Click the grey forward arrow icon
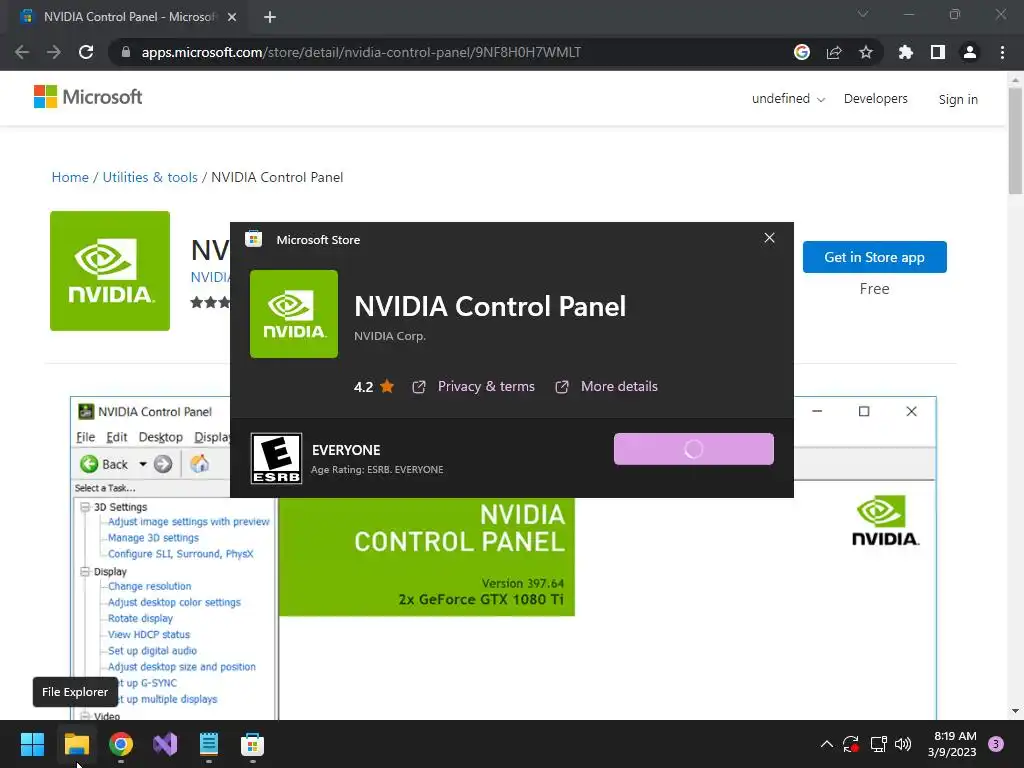Image resolution: width=1024 pixels, height=768 pixels. (x=163, y=464)
